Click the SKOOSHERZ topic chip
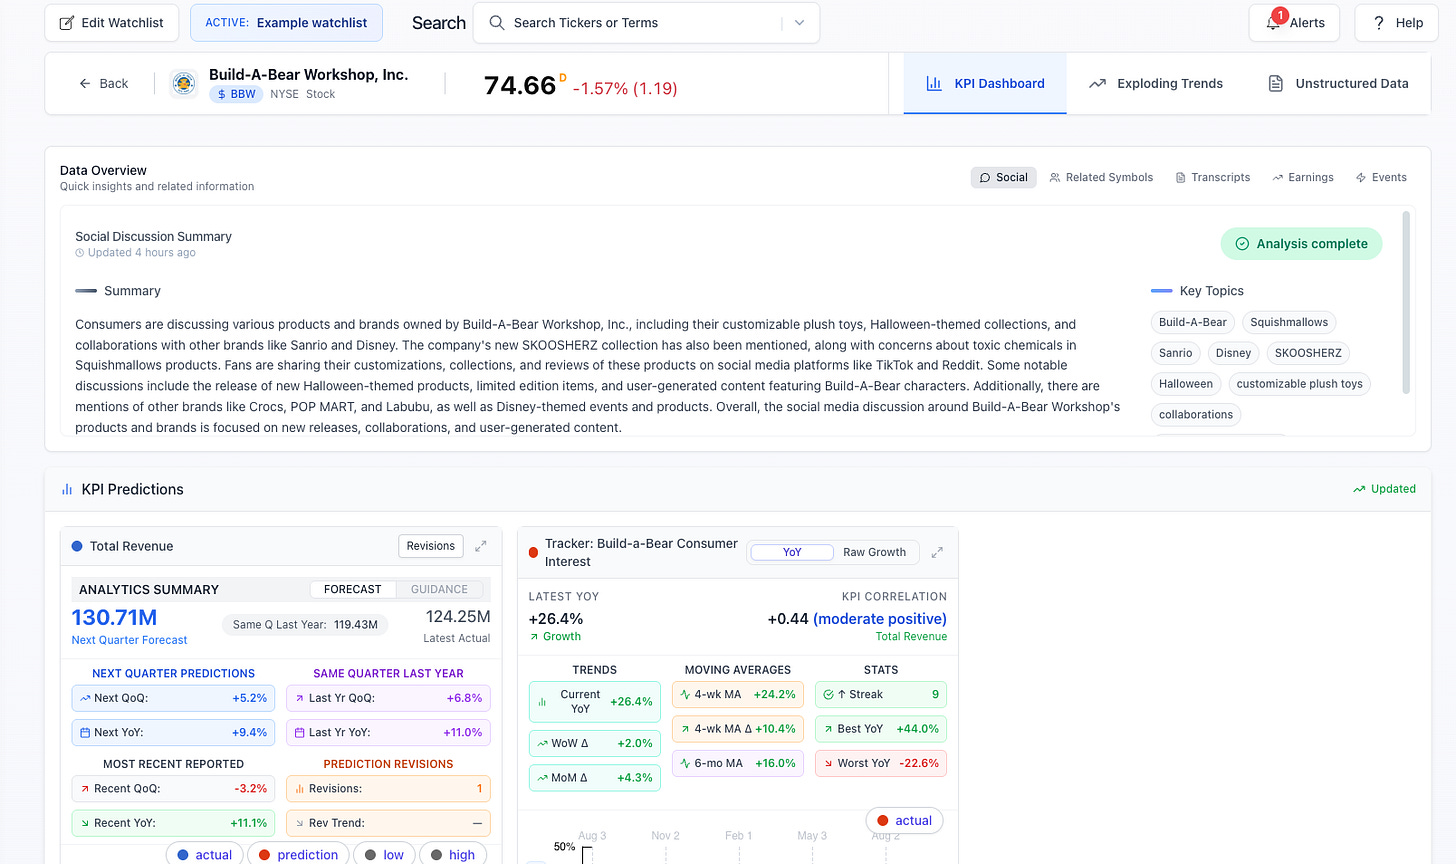The height and width of the screenshot is (864, 1456). click(x=1308, y=353)
